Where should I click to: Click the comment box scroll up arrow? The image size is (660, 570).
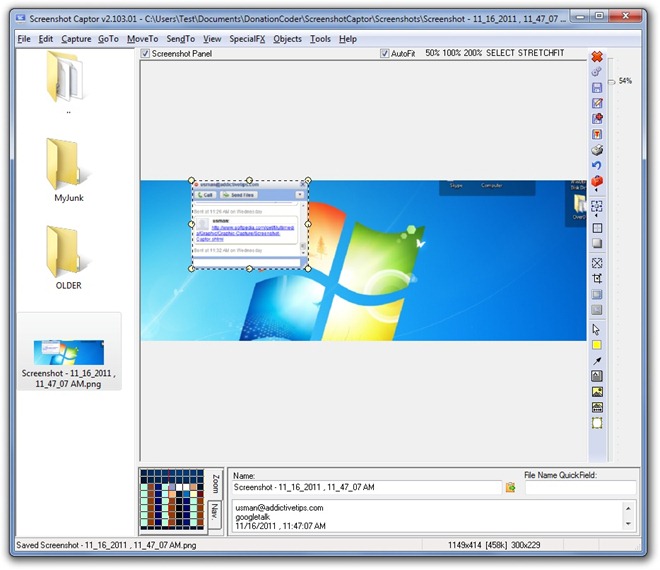628,509
